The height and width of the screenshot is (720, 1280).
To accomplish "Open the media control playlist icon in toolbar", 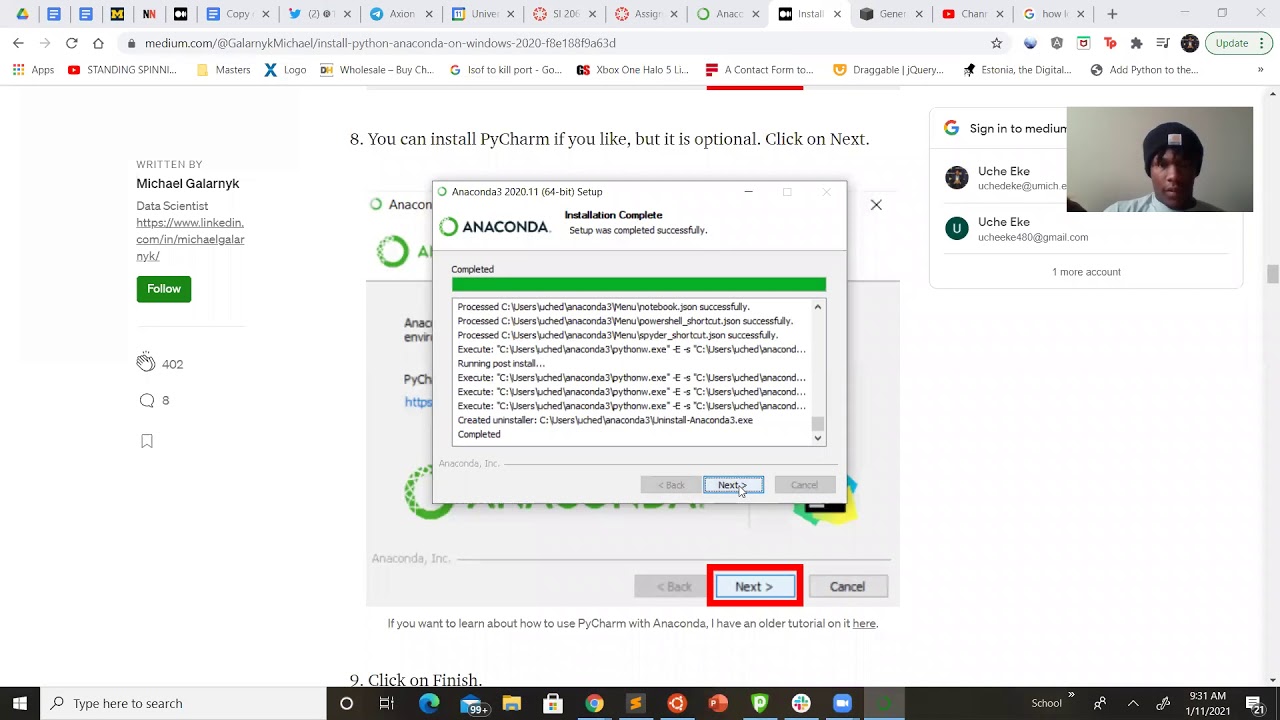I will 1162,43.
